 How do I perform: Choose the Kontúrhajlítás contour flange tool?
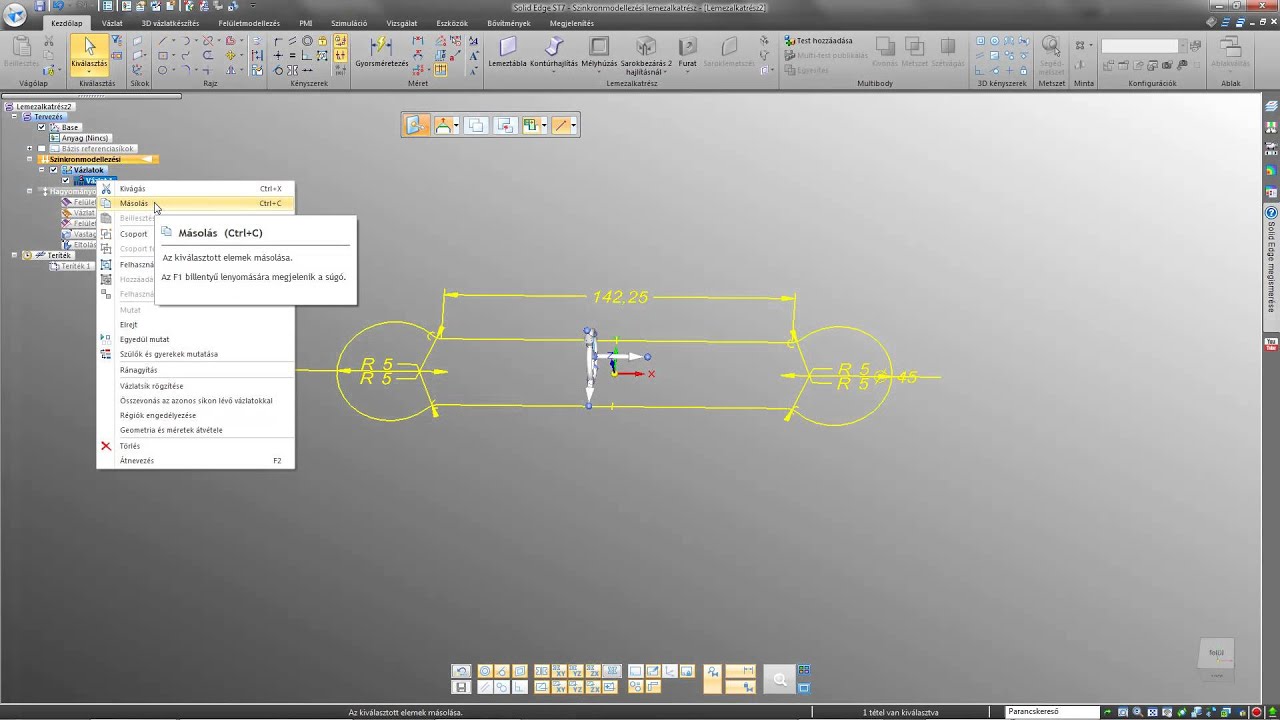554,52
